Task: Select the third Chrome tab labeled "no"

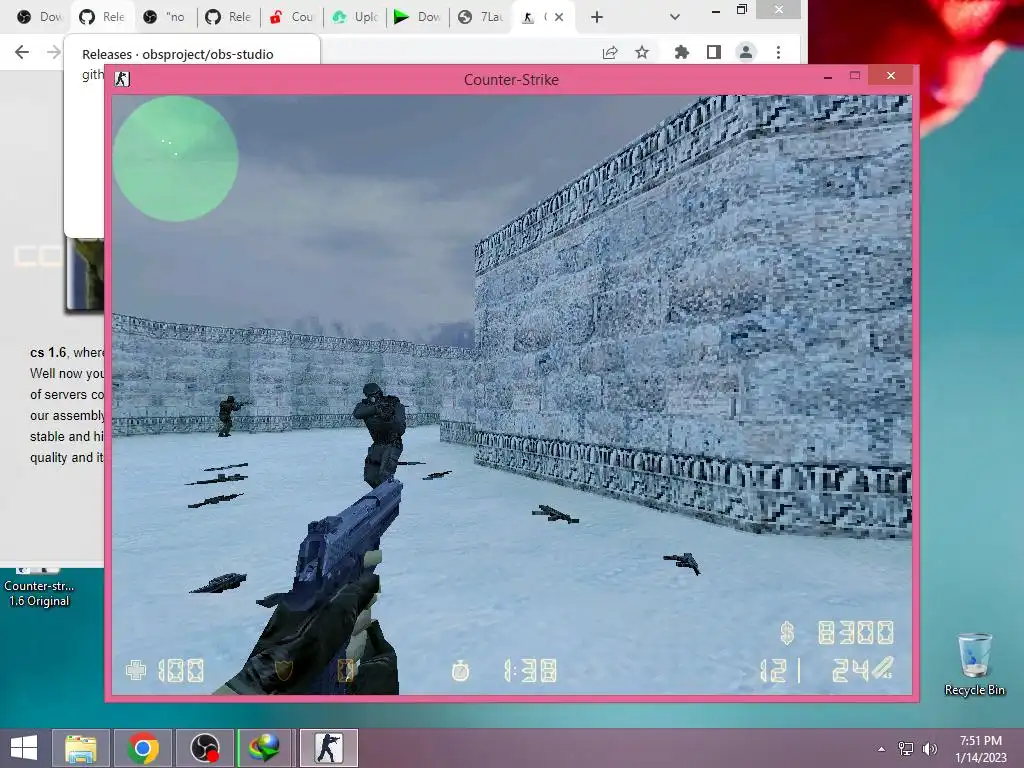Action: (165, 17)
